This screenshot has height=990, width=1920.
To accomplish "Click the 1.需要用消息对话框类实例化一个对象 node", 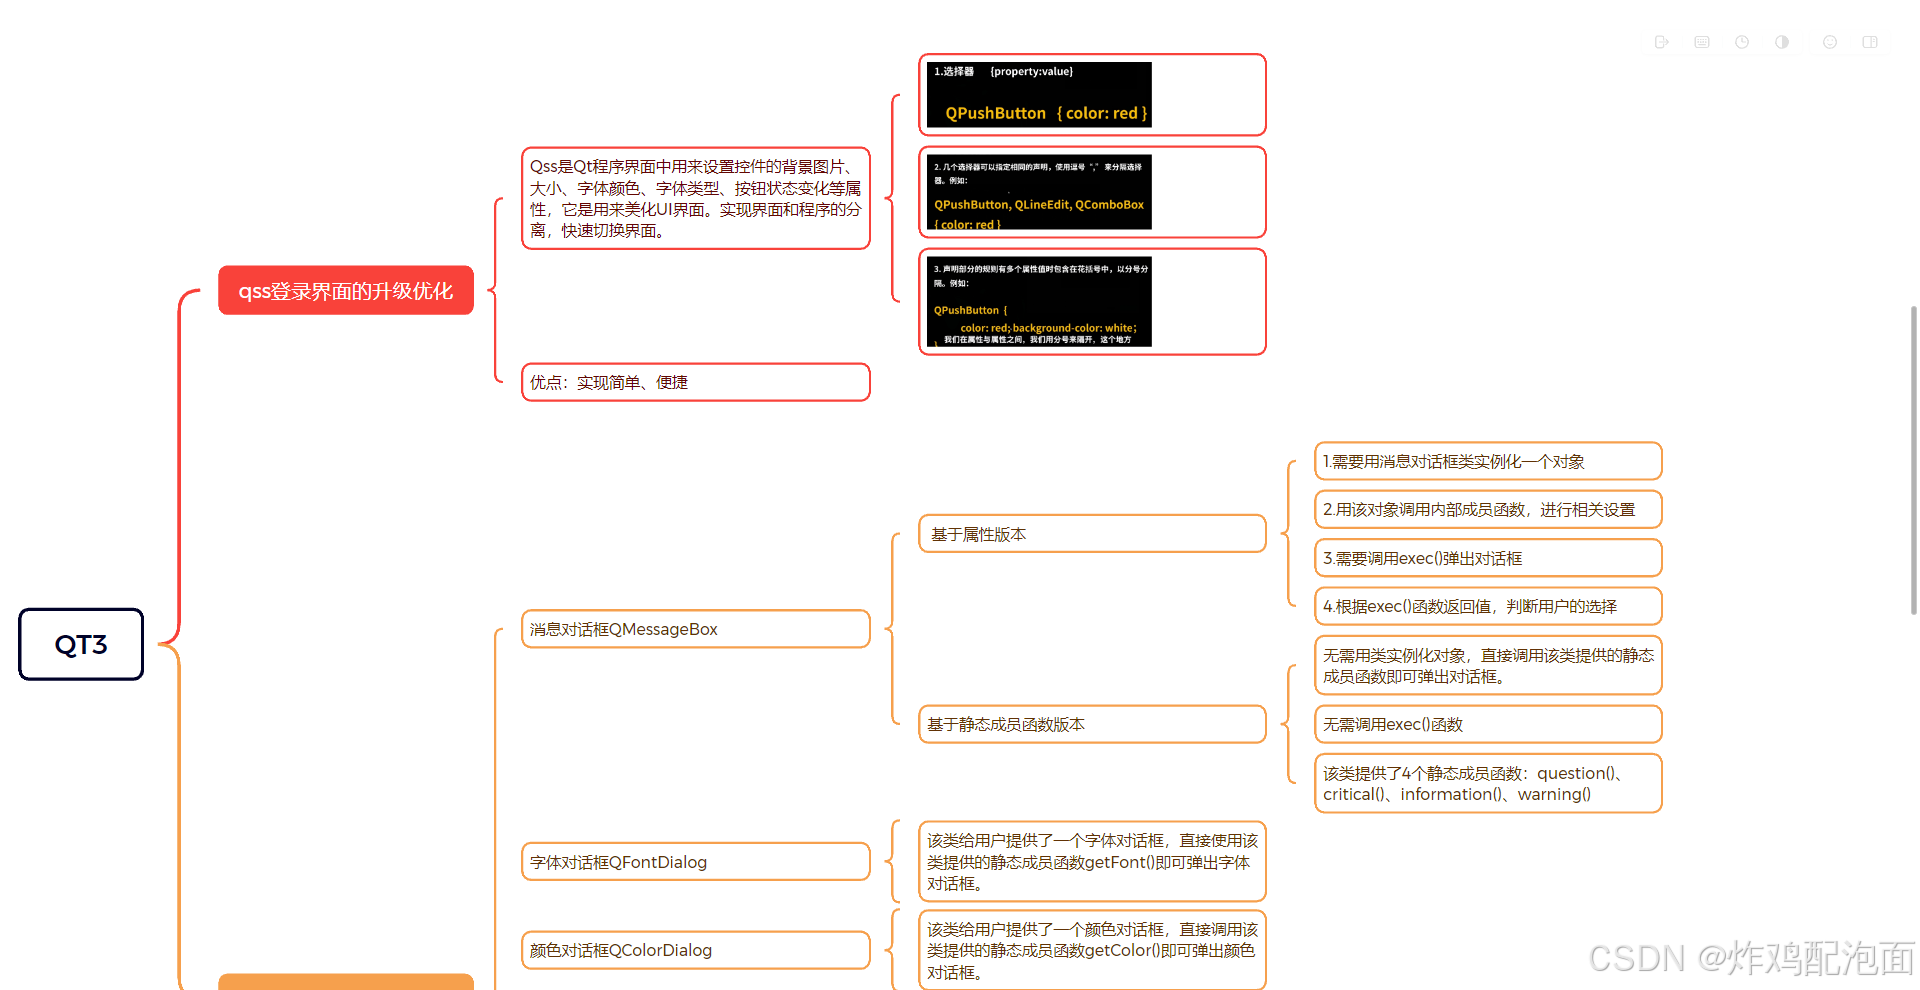I will pos(1487,461).
